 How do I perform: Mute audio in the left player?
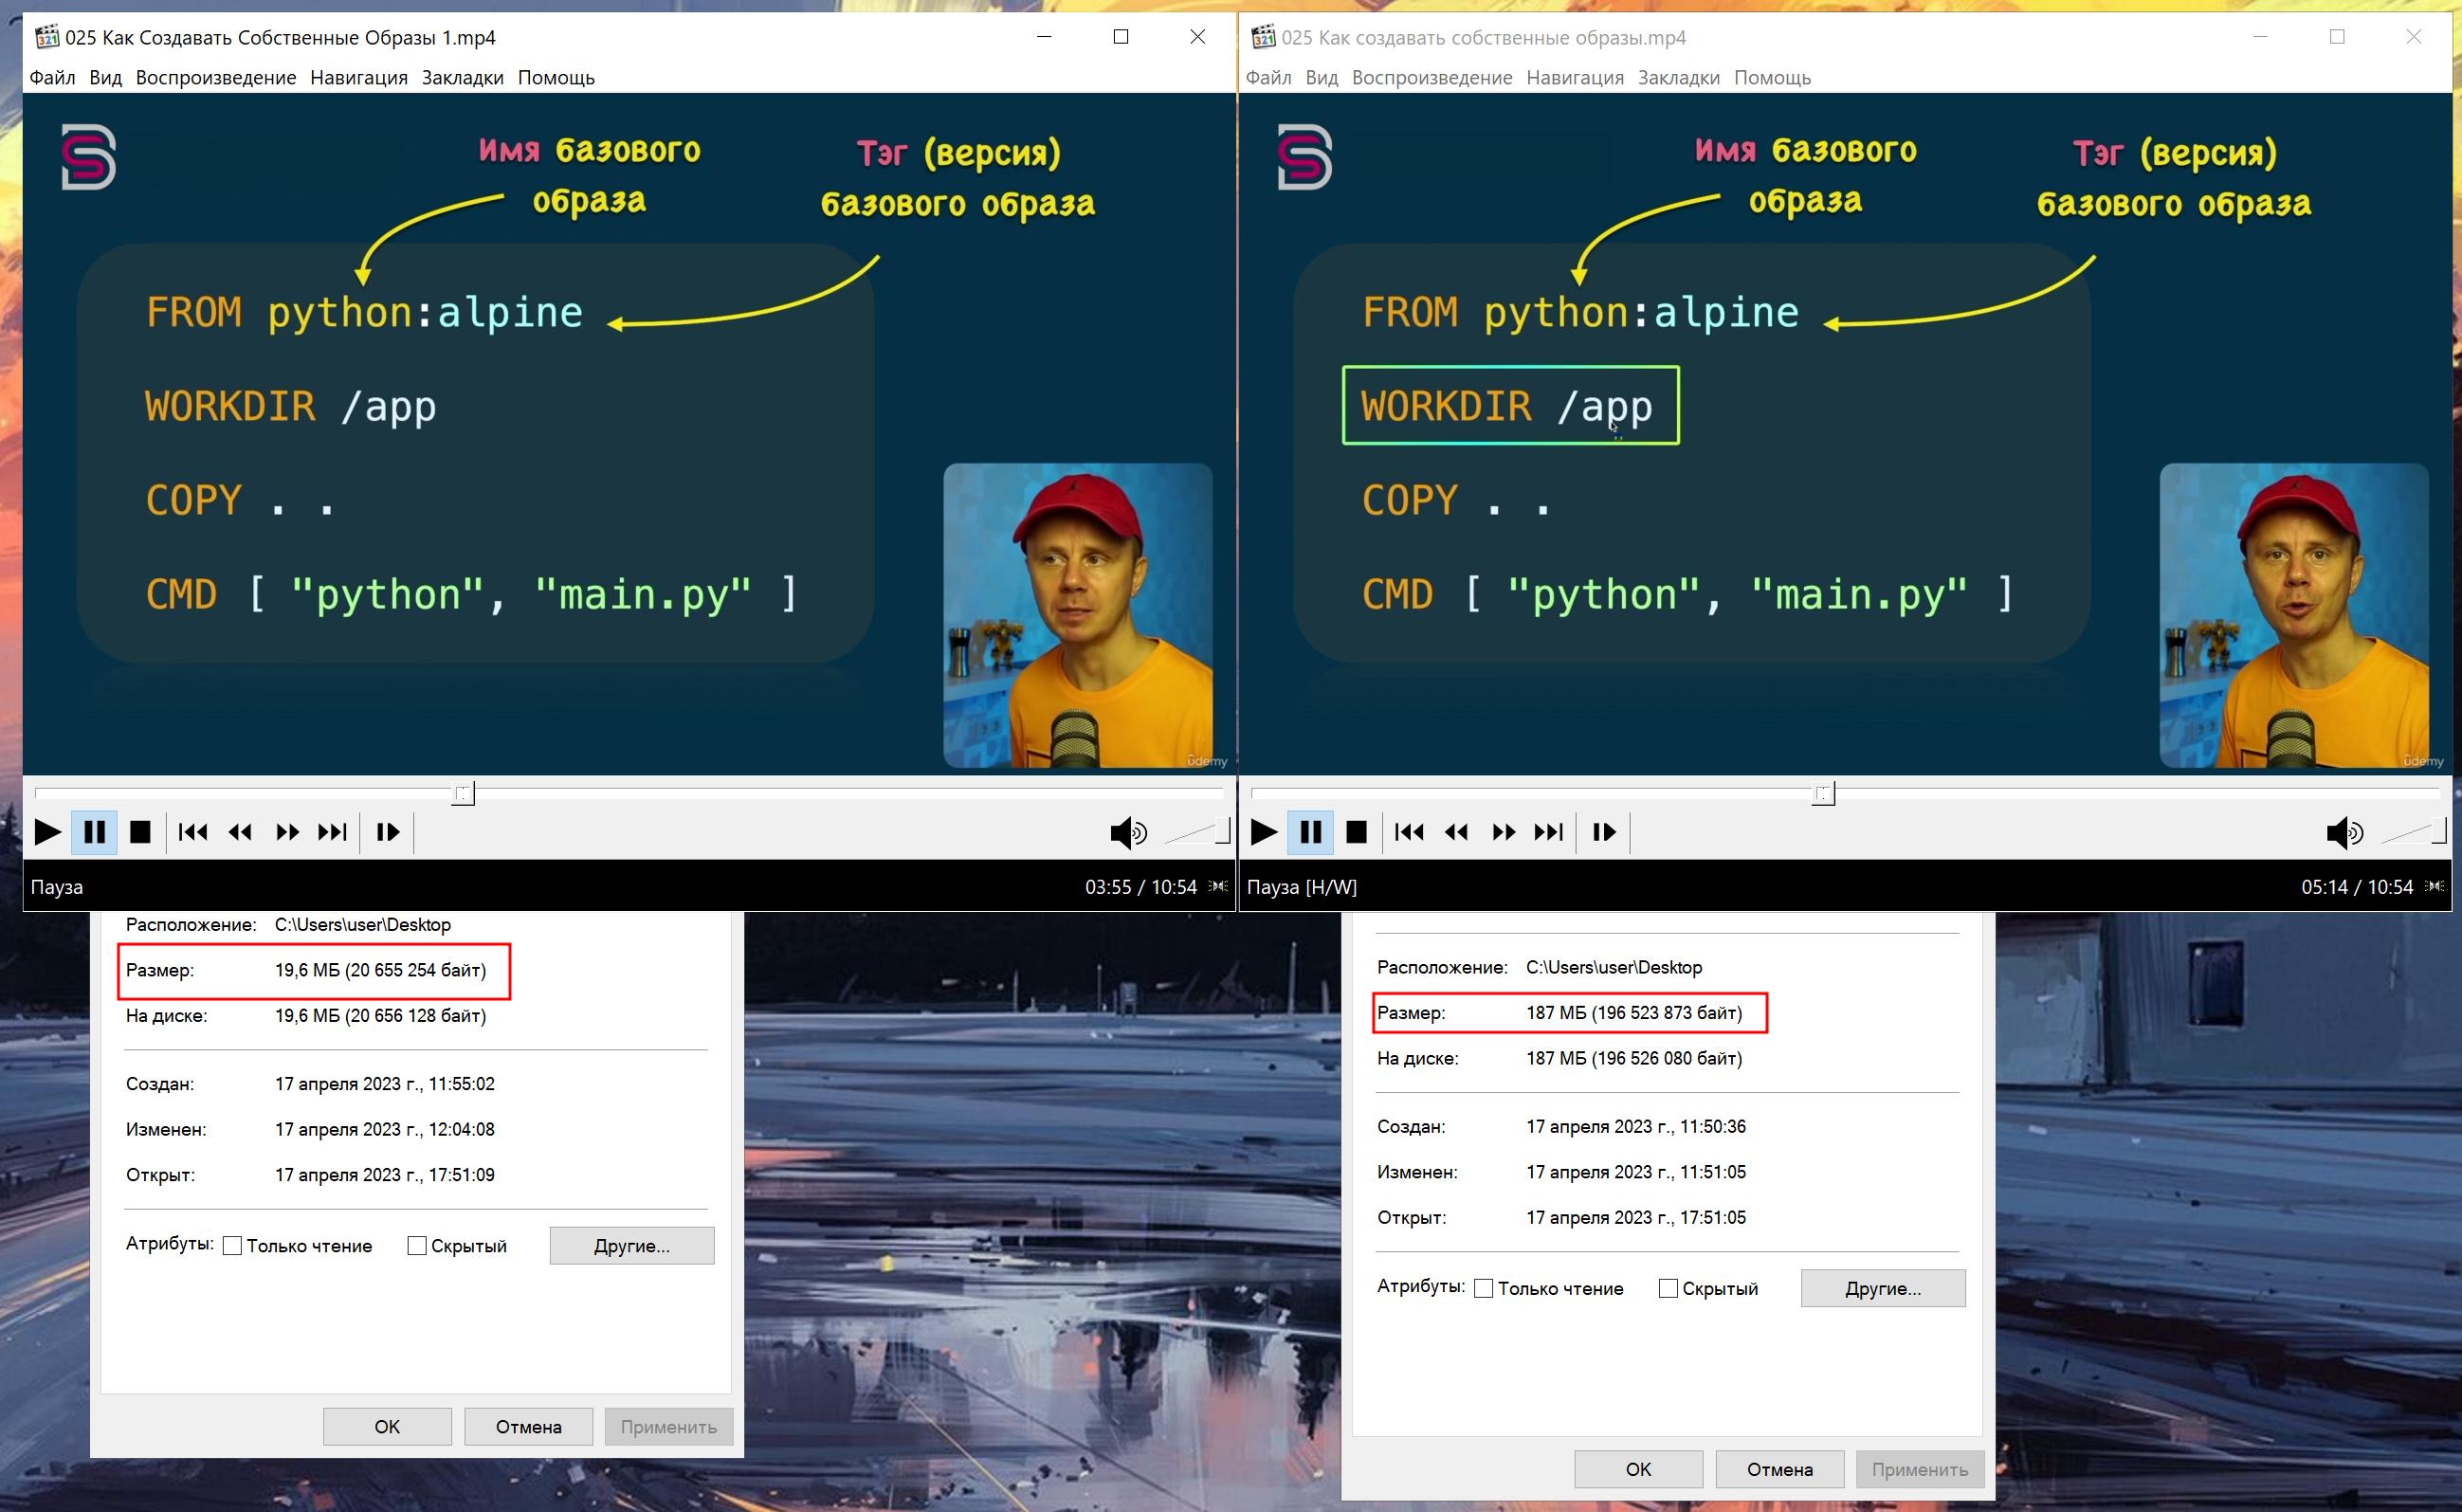coord(1128,832)
